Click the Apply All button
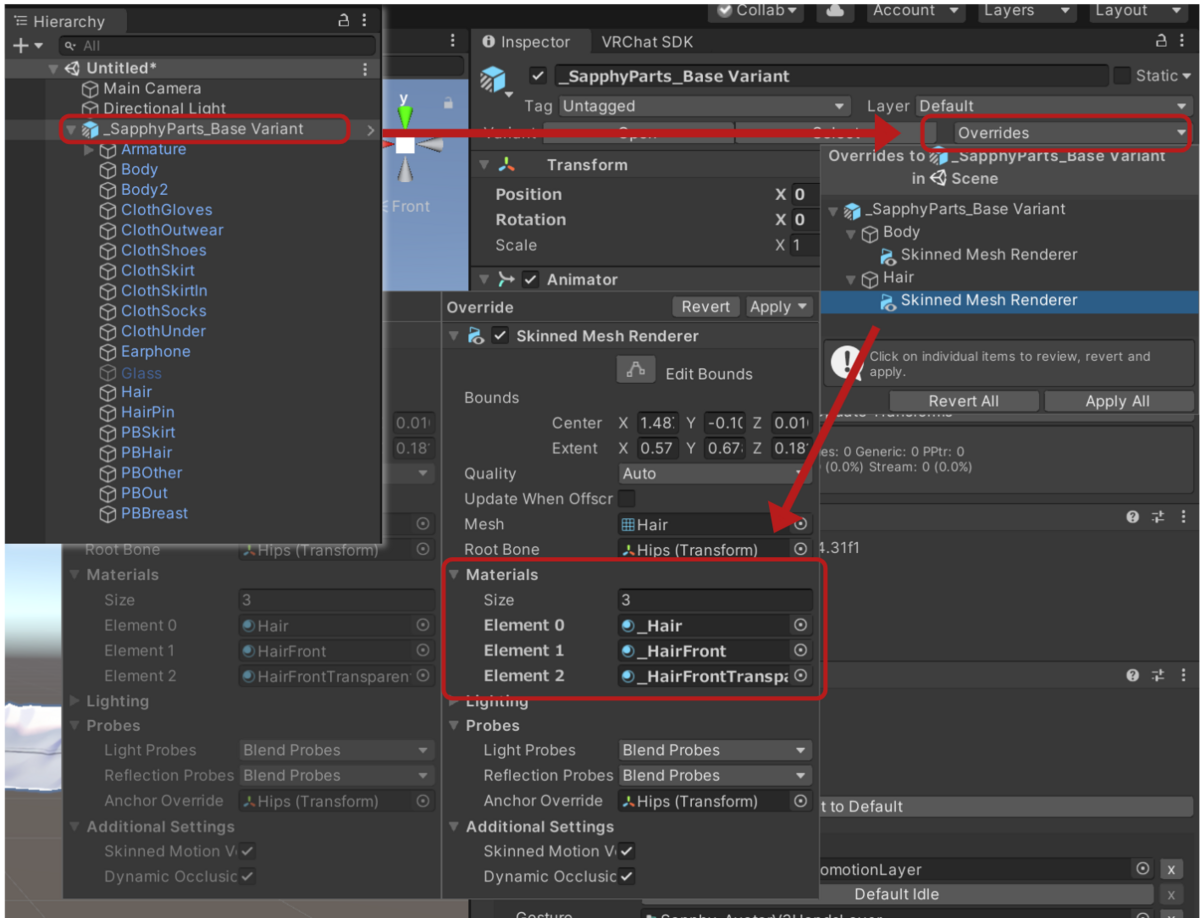The width and height of the screenshot is (1200, 918). click(1117, 401)
